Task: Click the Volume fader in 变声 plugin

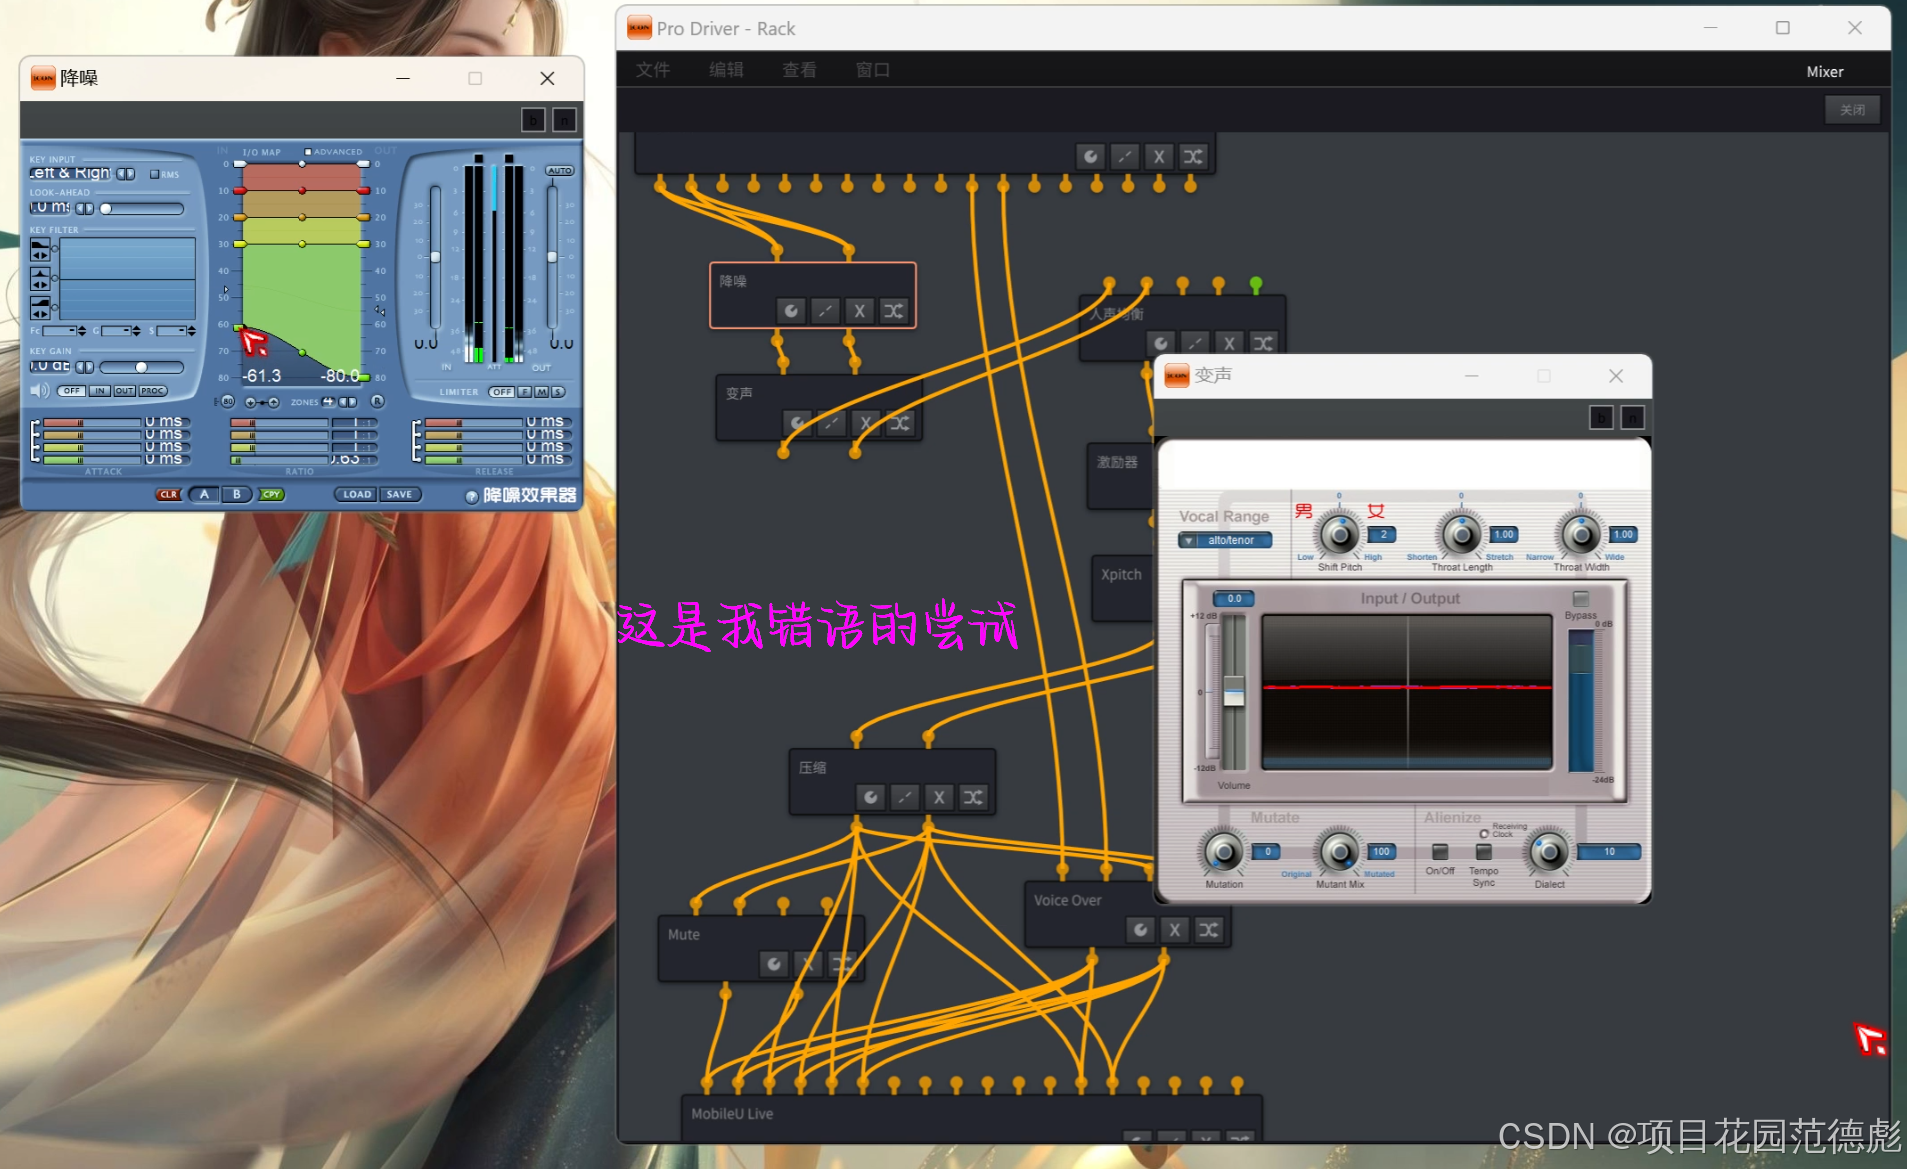Action: pos(1234,692)
